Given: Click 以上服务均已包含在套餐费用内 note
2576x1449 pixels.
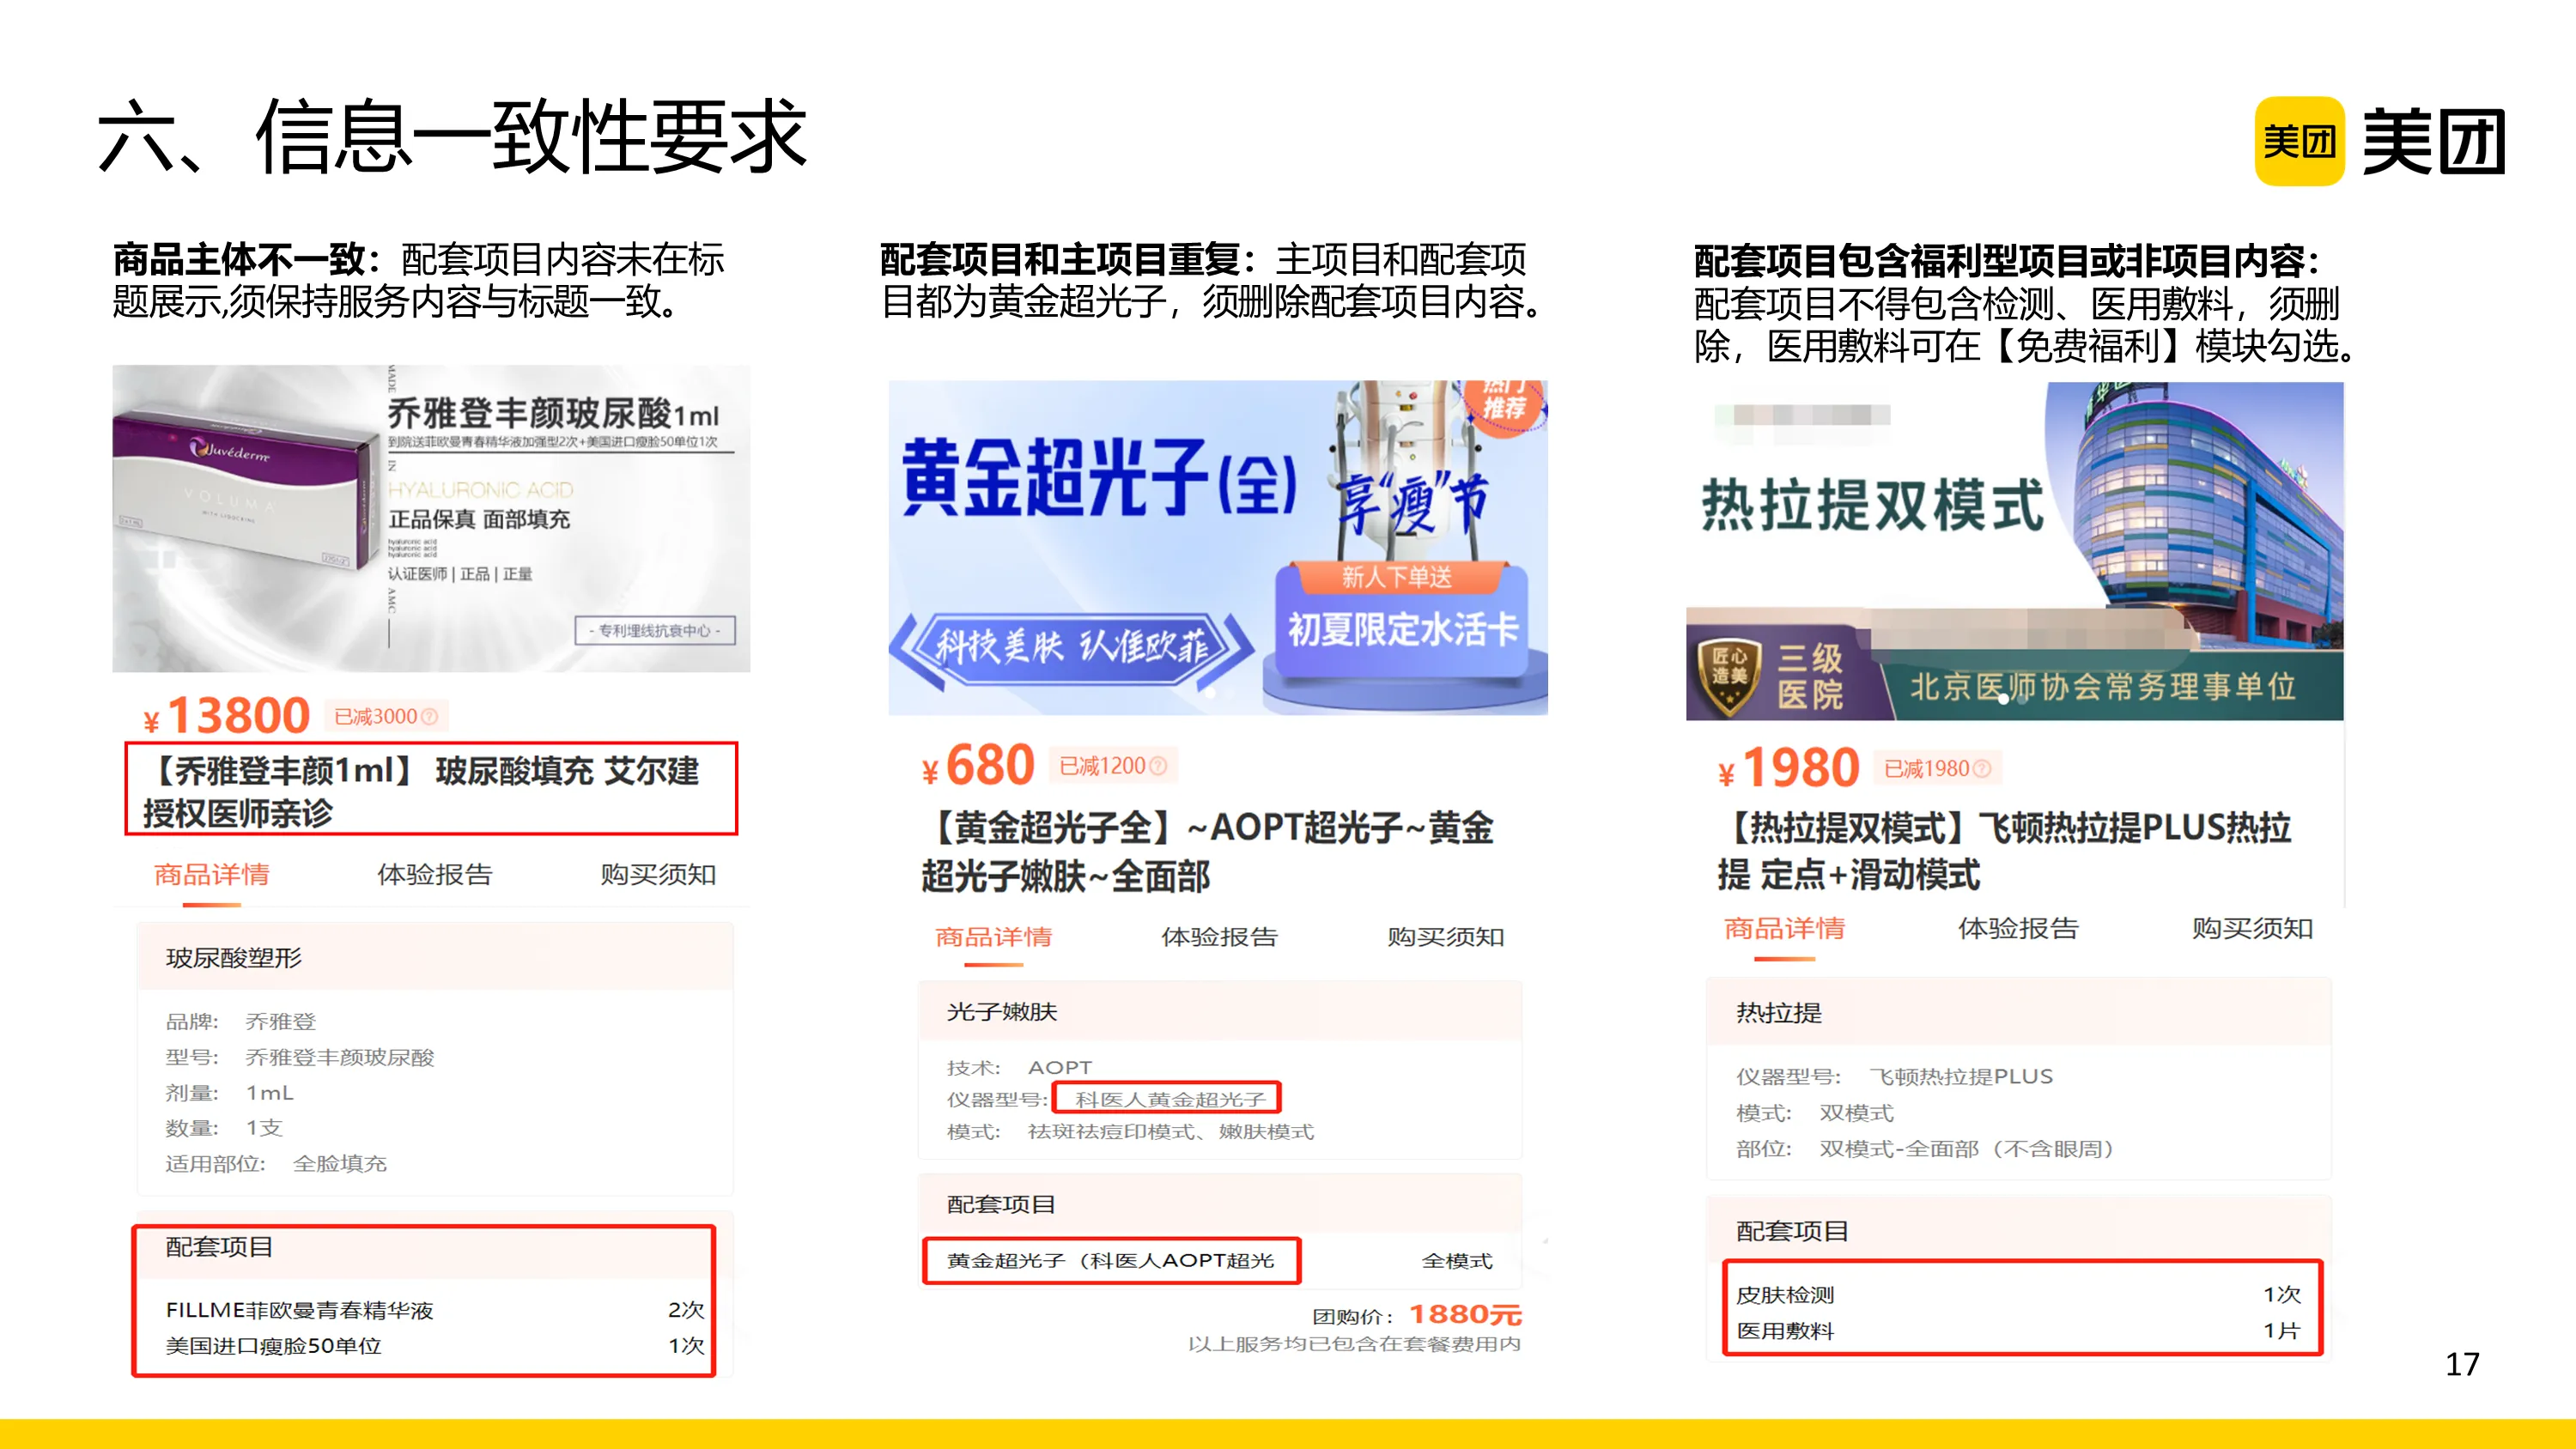Looking at the screenshot, I should pyautogui.click(x=1355, y=1344).
